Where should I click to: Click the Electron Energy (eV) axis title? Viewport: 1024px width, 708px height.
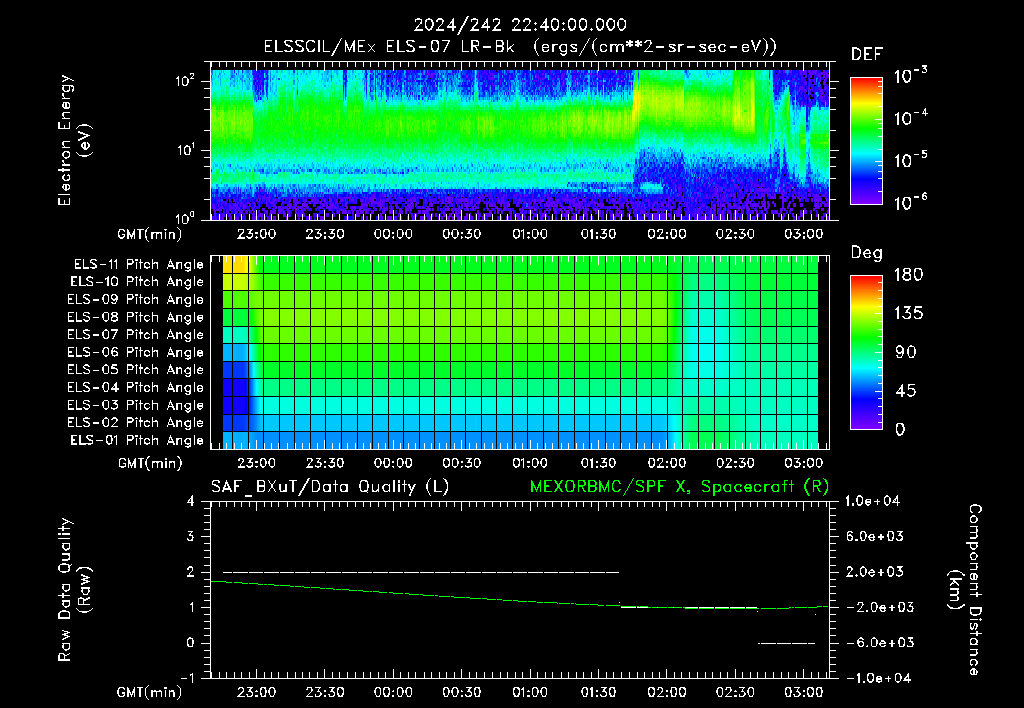tap(74, 140)
